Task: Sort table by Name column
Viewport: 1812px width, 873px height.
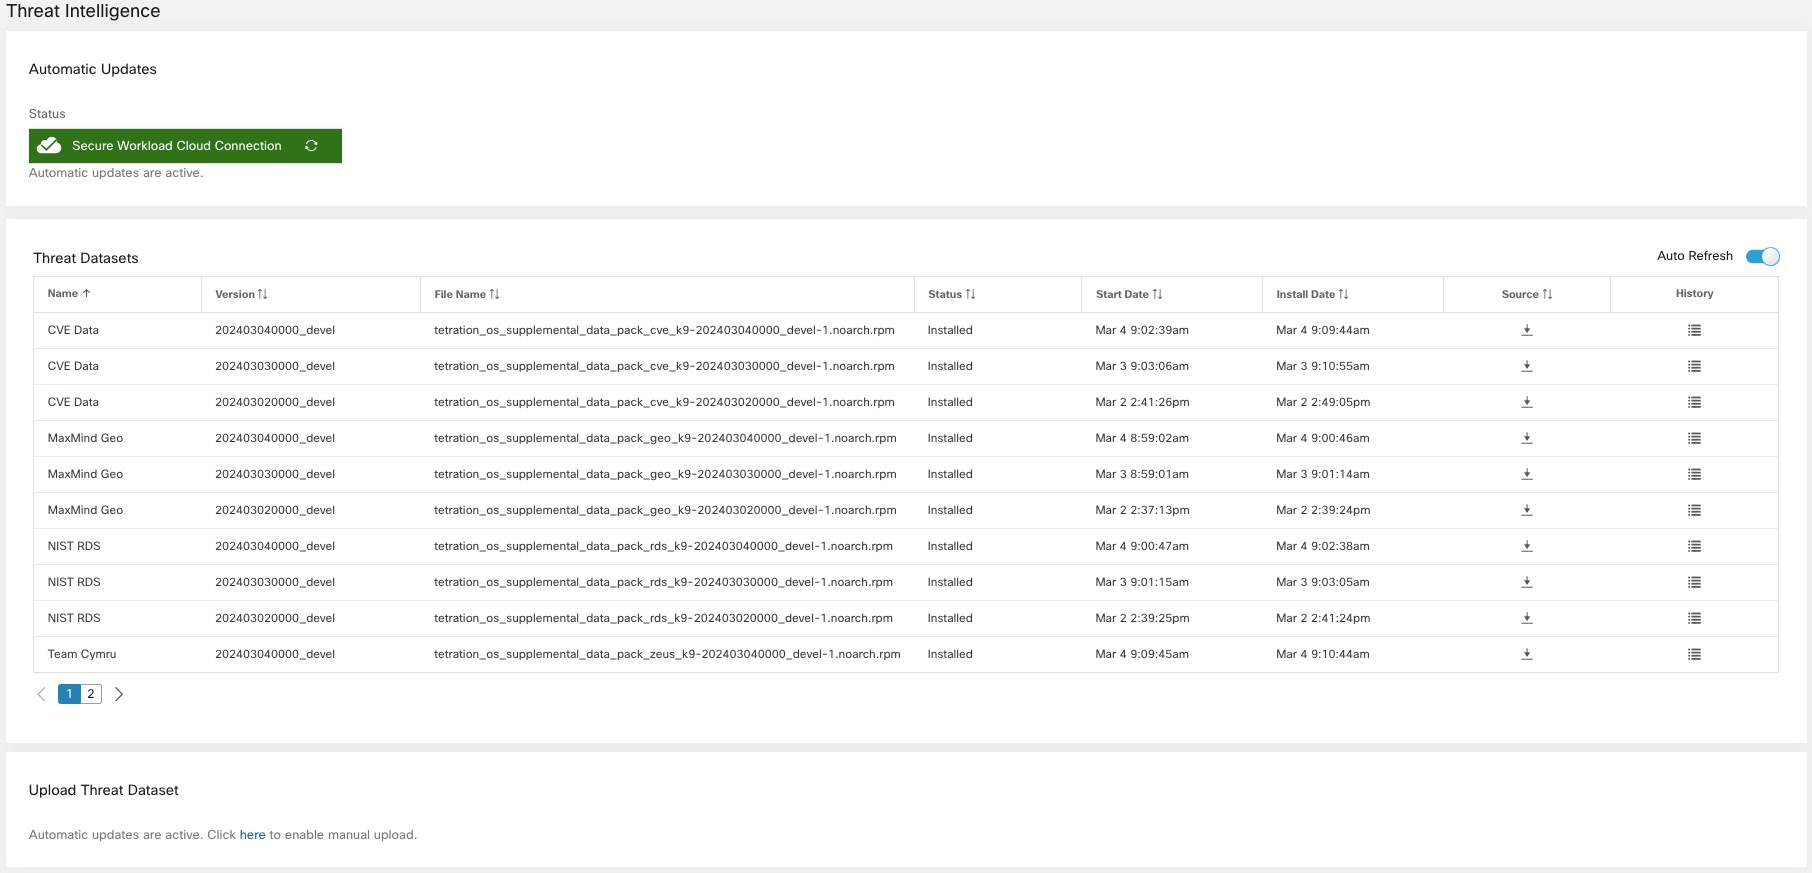Action: coord(69,294)
